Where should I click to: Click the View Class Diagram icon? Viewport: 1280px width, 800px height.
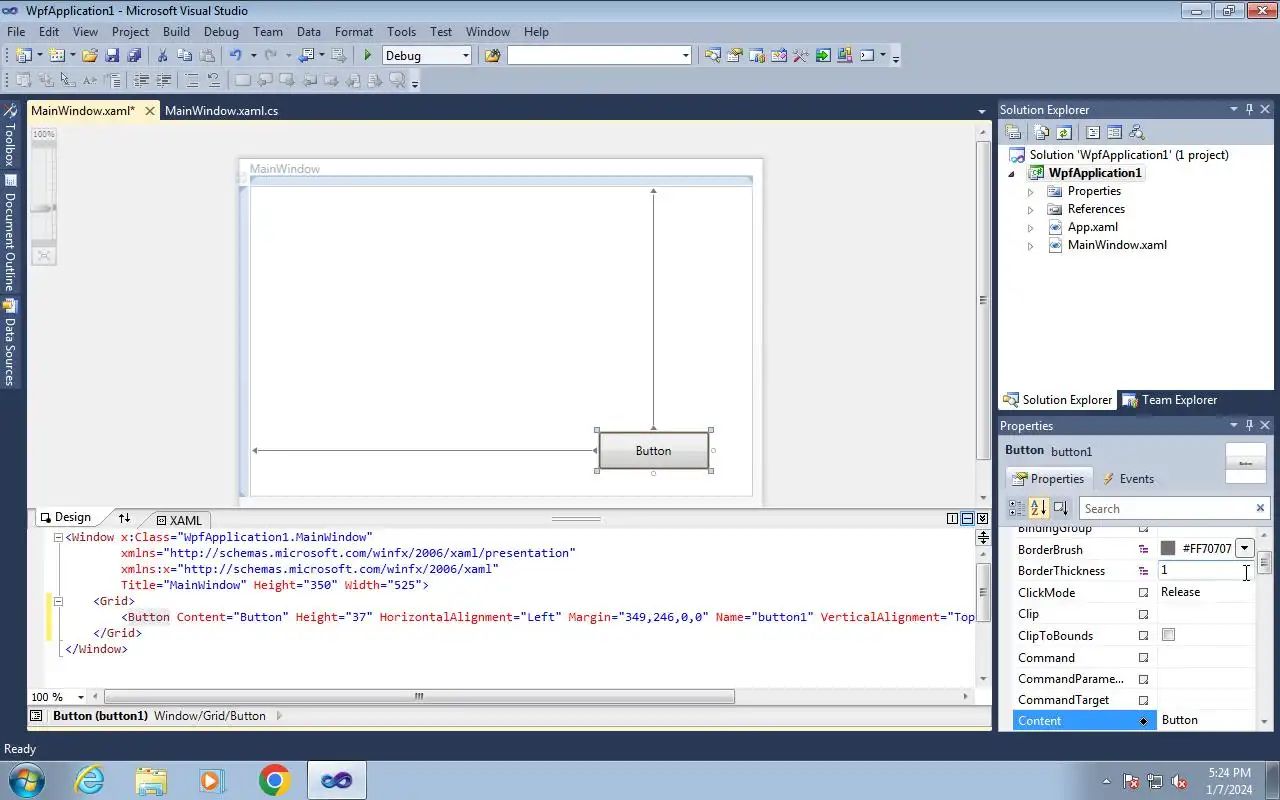(x=1136, y=132)
